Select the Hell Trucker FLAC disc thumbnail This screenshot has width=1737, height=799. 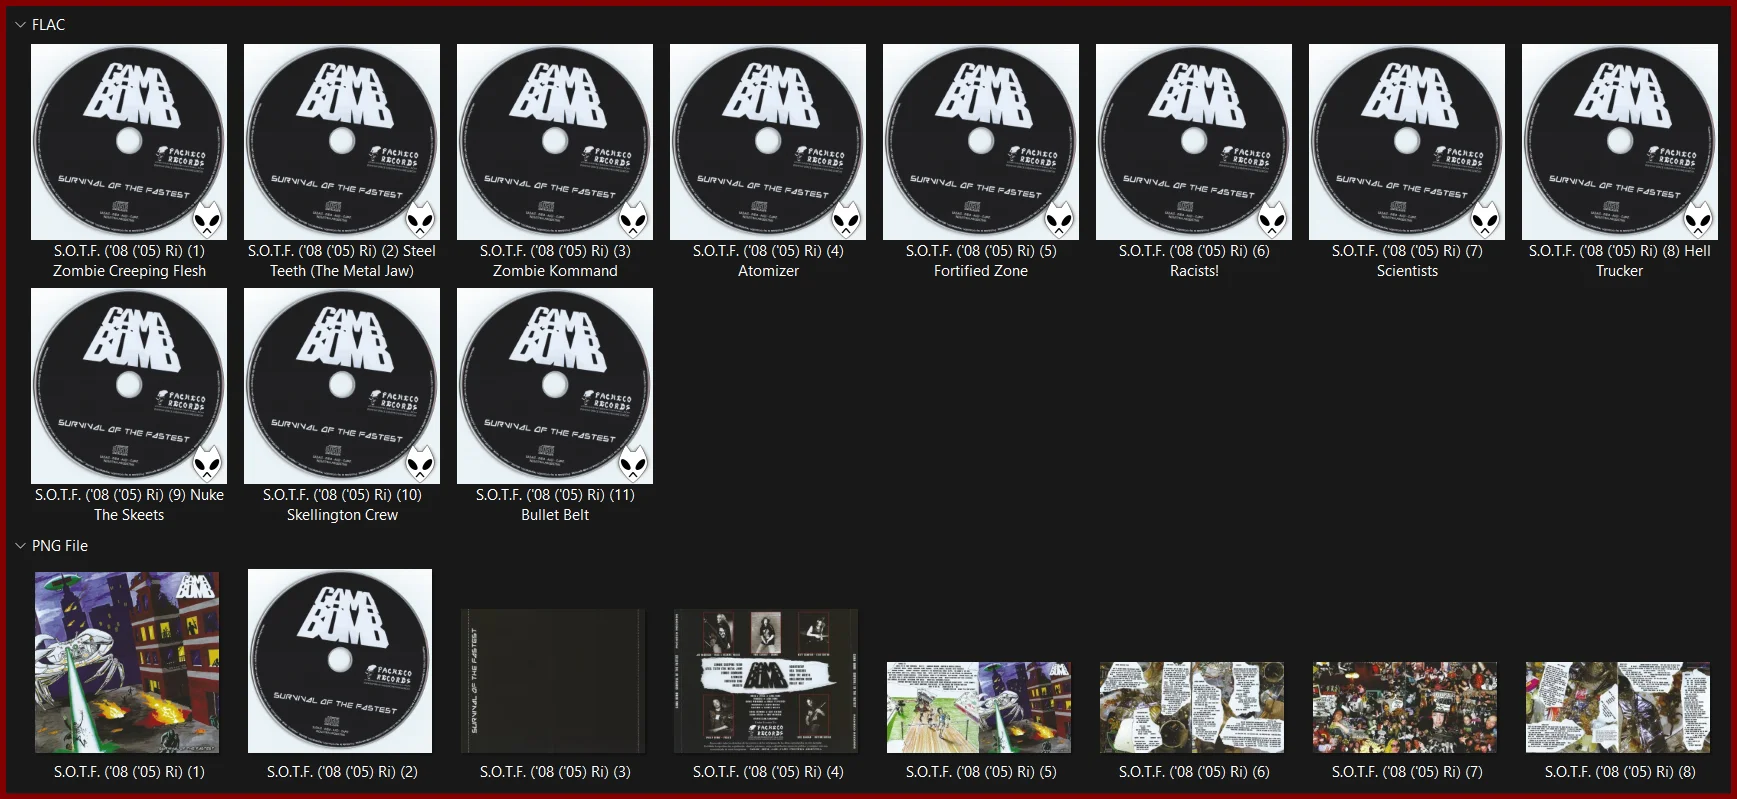(1620, 142)
